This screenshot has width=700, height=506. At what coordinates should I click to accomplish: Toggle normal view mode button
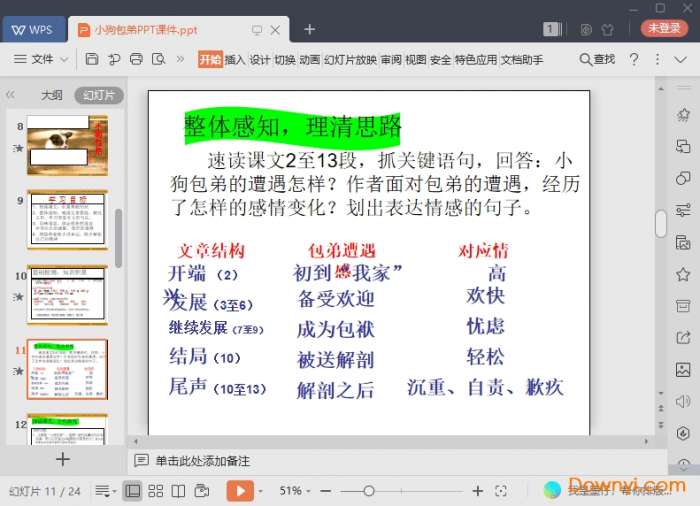(x=132, y=491)
